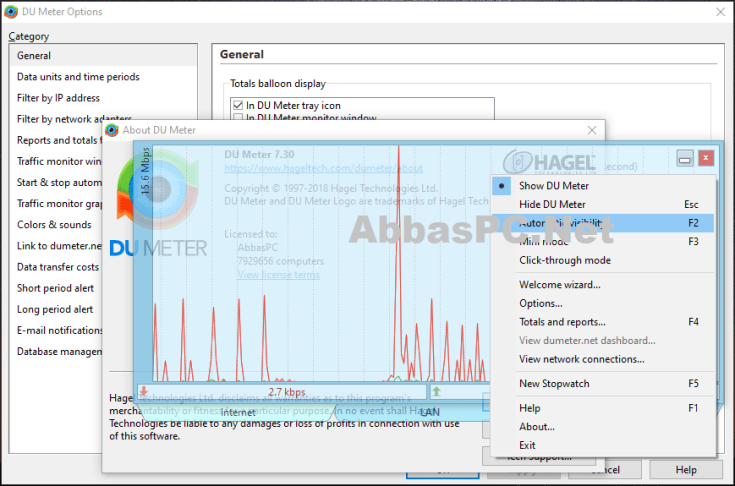
Task: Choose Show DU Meter in context menu
Action: 603,186
